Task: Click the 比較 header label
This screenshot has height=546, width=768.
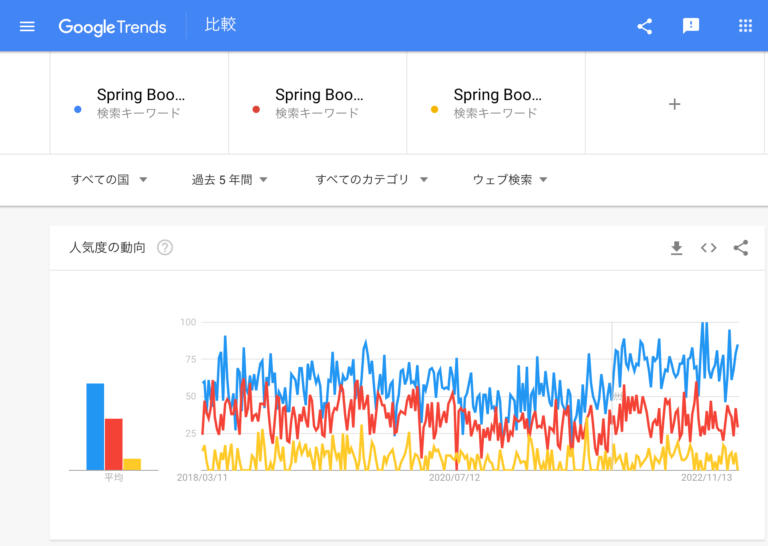Action: 220,24
